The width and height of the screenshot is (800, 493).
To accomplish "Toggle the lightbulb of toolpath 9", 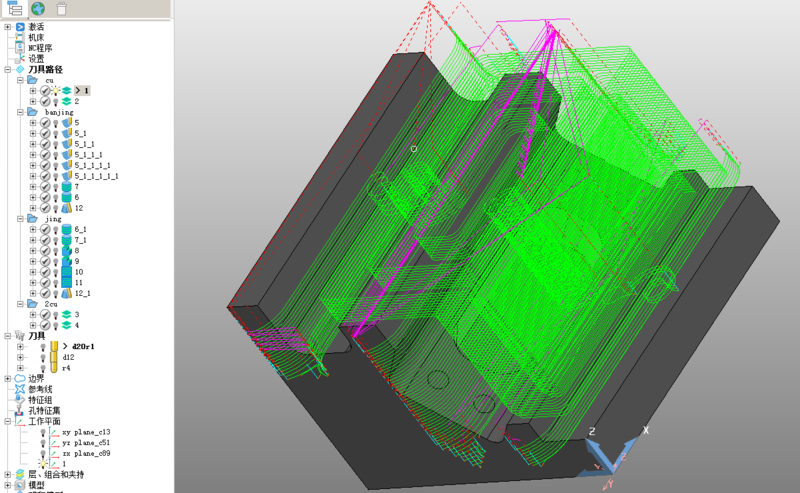I will 56,261.
